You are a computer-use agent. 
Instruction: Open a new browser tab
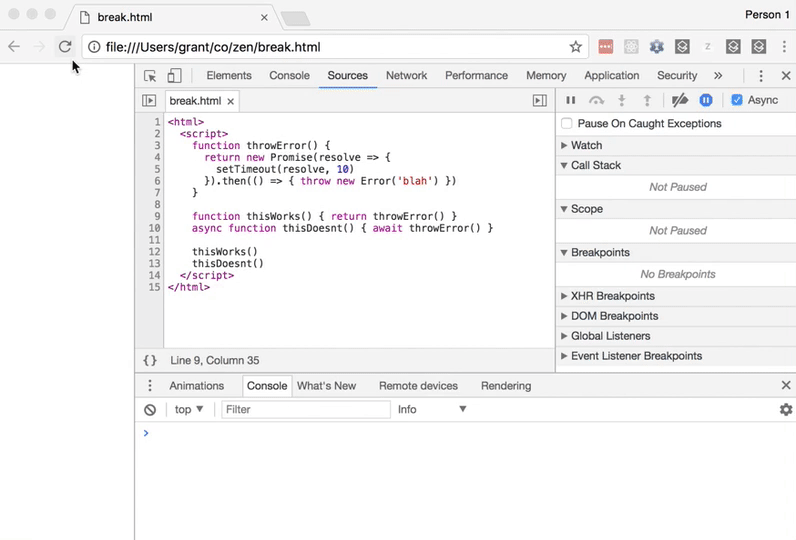pyautogui.click(x=295, y=19)
